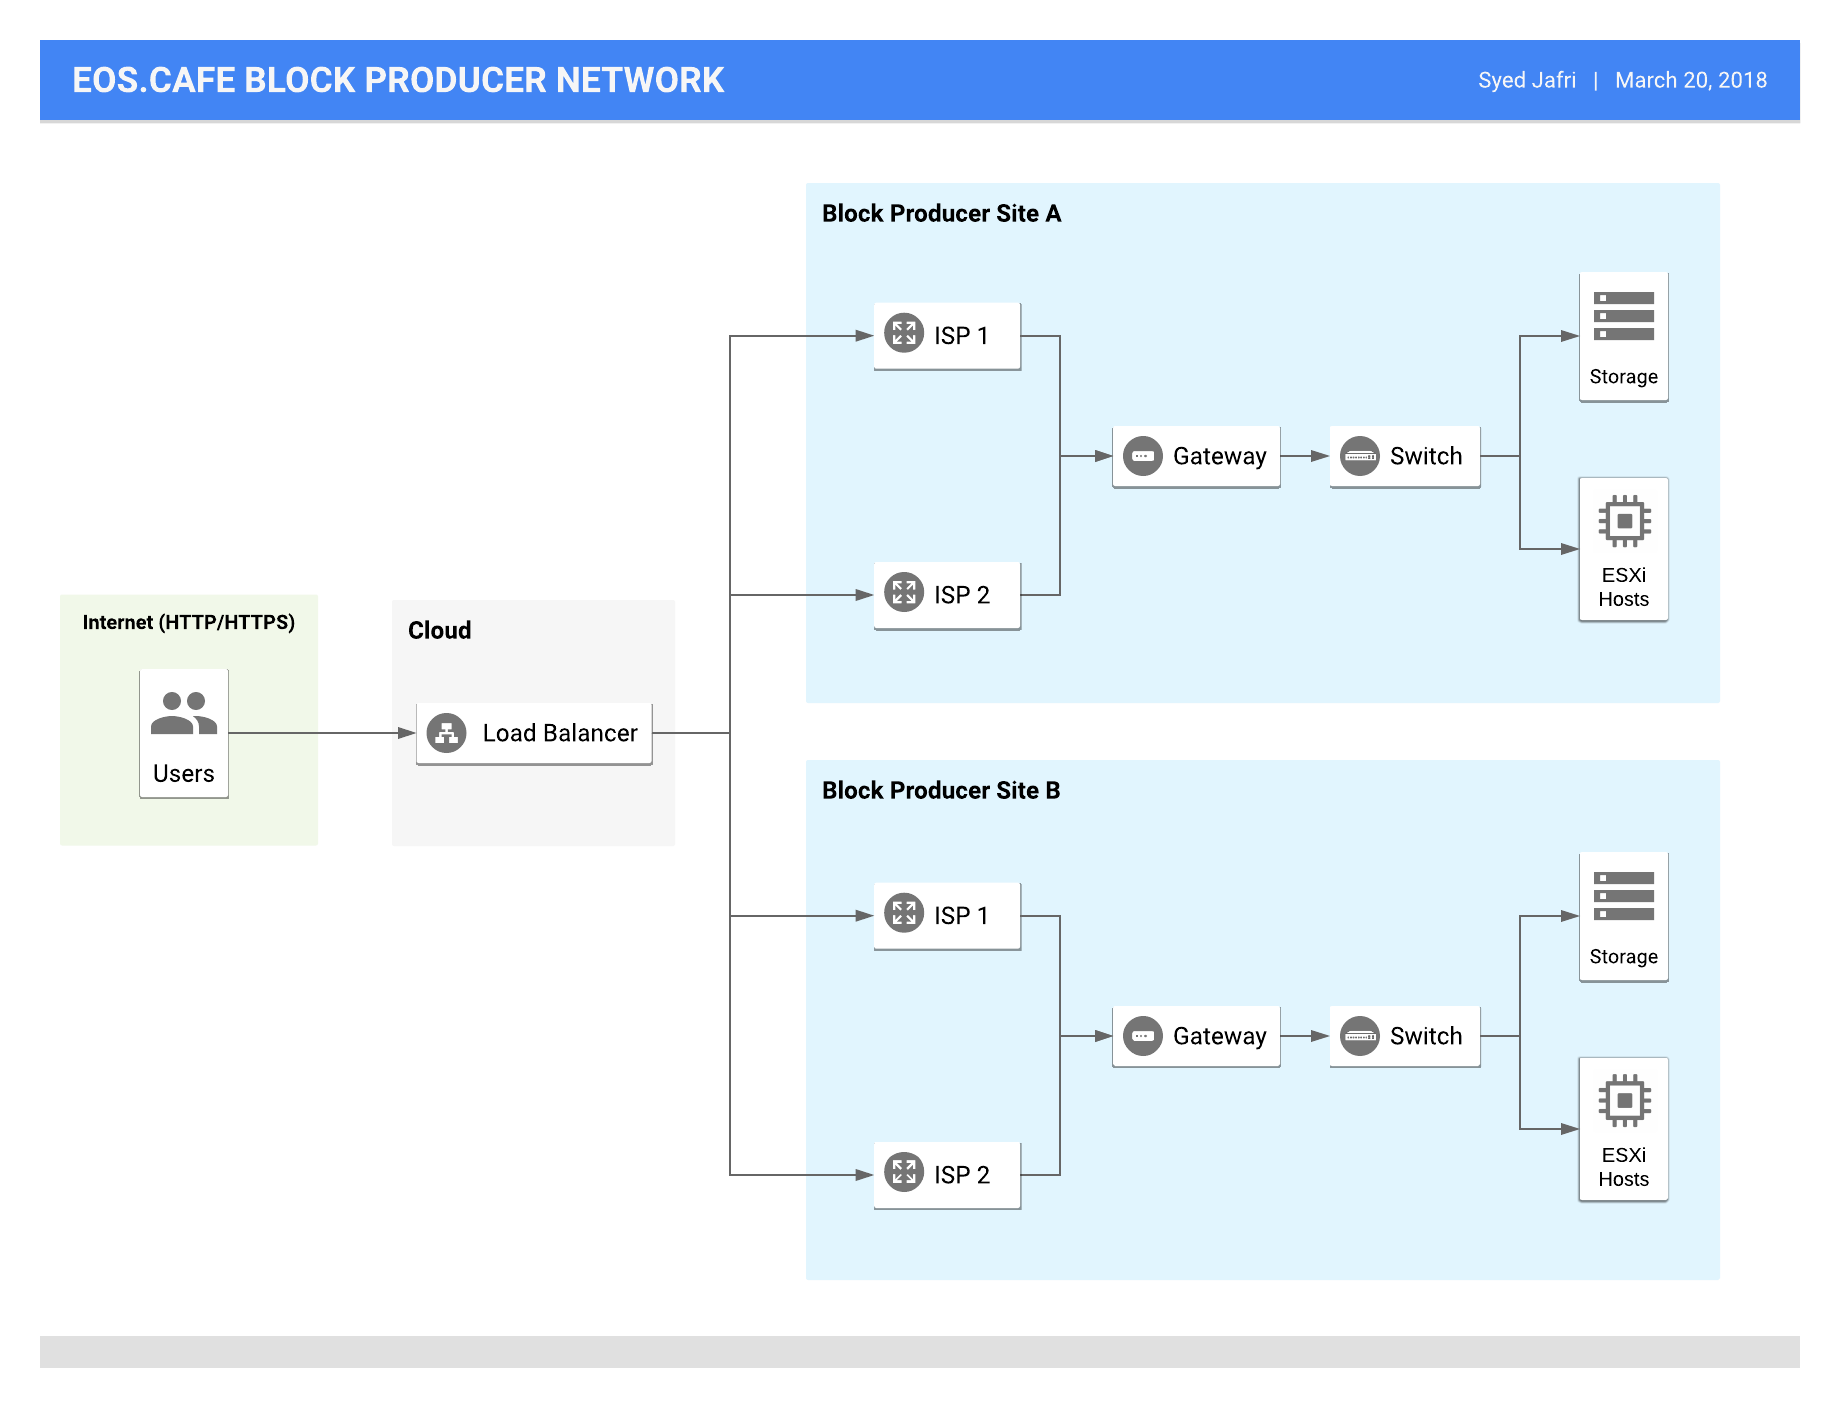Image resolution: width=1840 pixels, height=1408 pixels.
Task: Click the Site B ISP 2 node label
Action: [x=962, y=1175]
